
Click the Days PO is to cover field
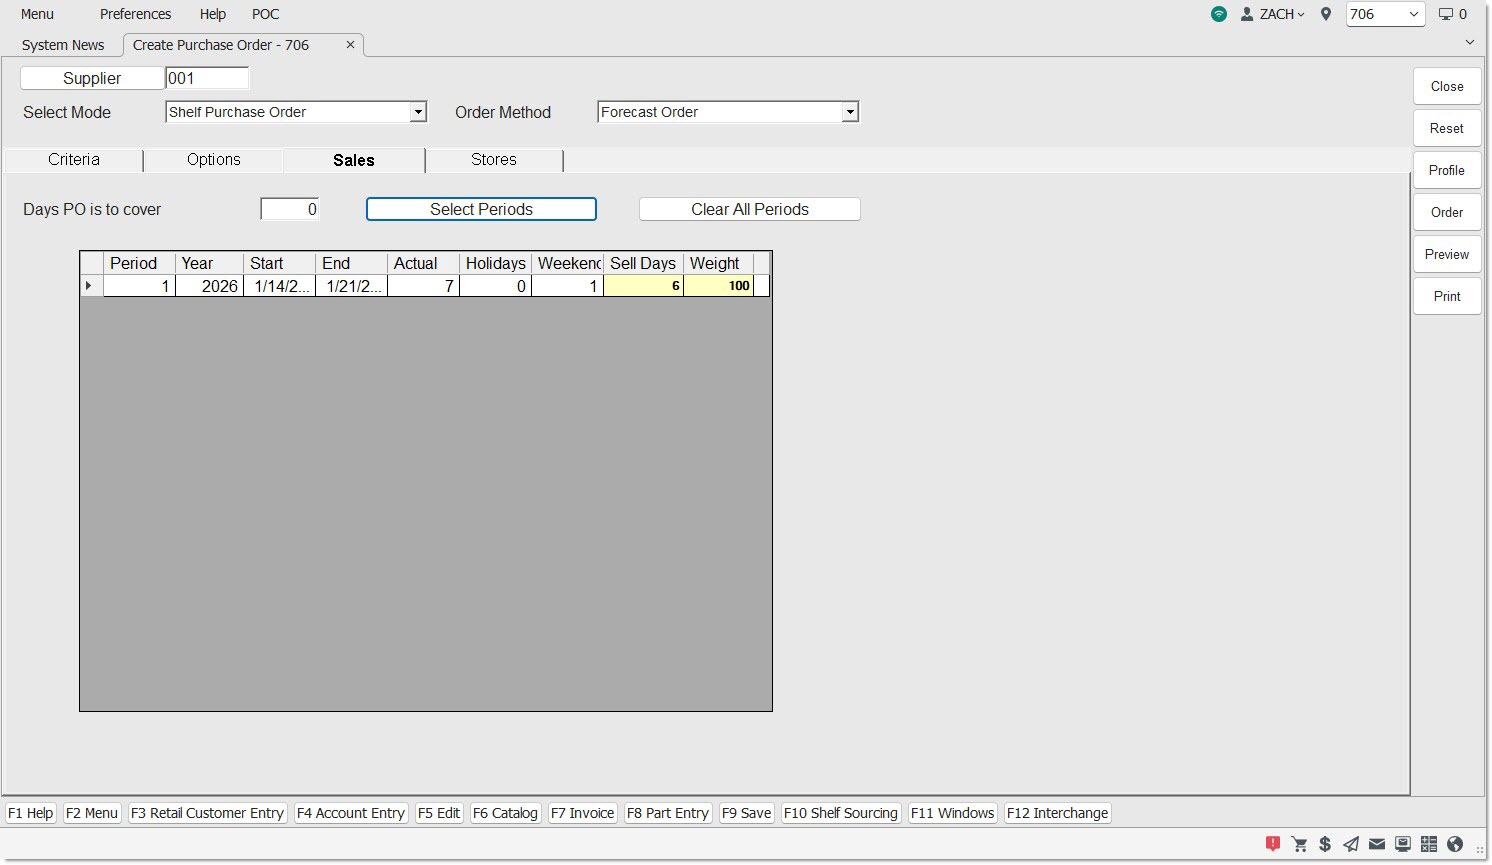click(290, 209)
